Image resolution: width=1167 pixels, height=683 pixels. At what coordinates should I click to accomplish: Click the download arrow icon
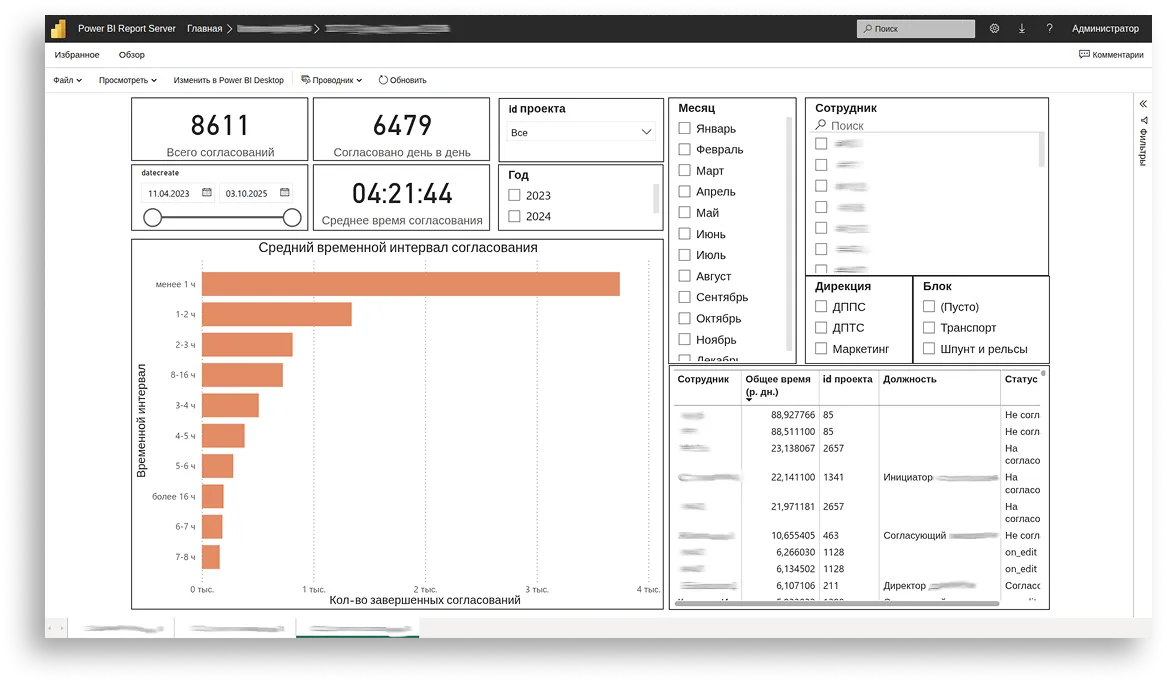[1021, 29]
